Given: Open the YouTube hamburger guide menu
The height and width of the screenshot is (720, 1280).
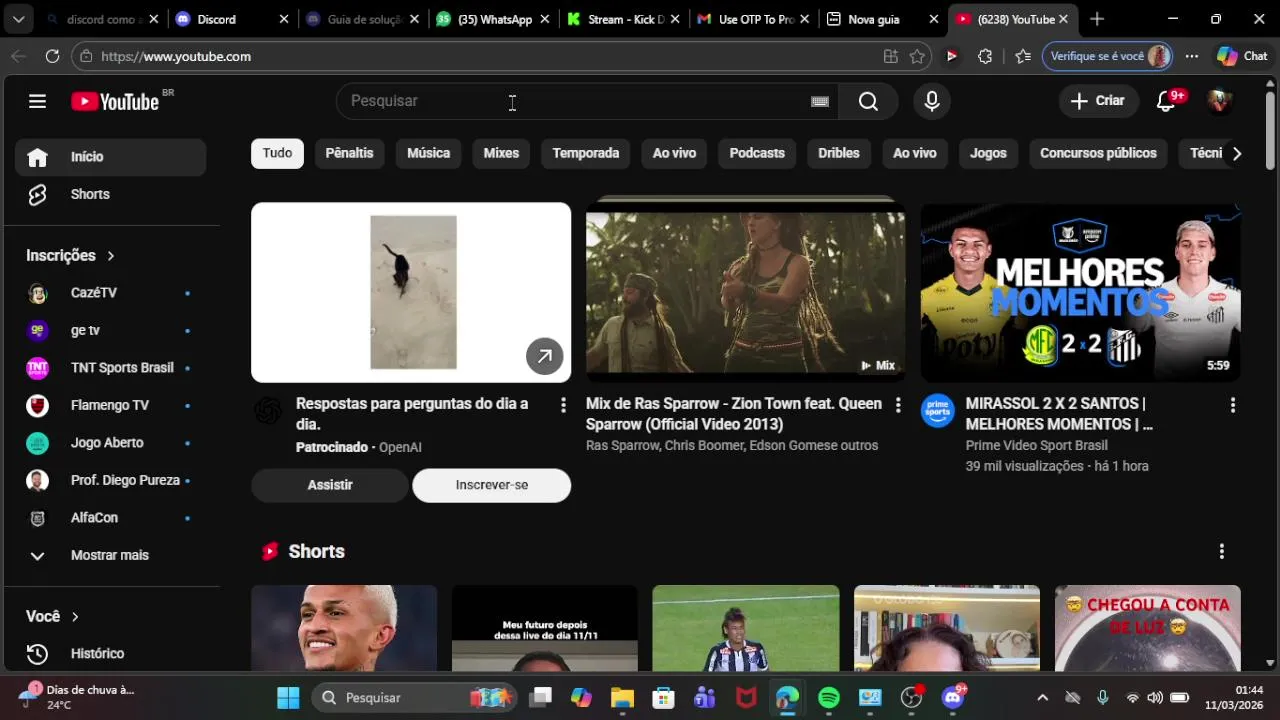Looking at the screenshot, I should point(37,101).
